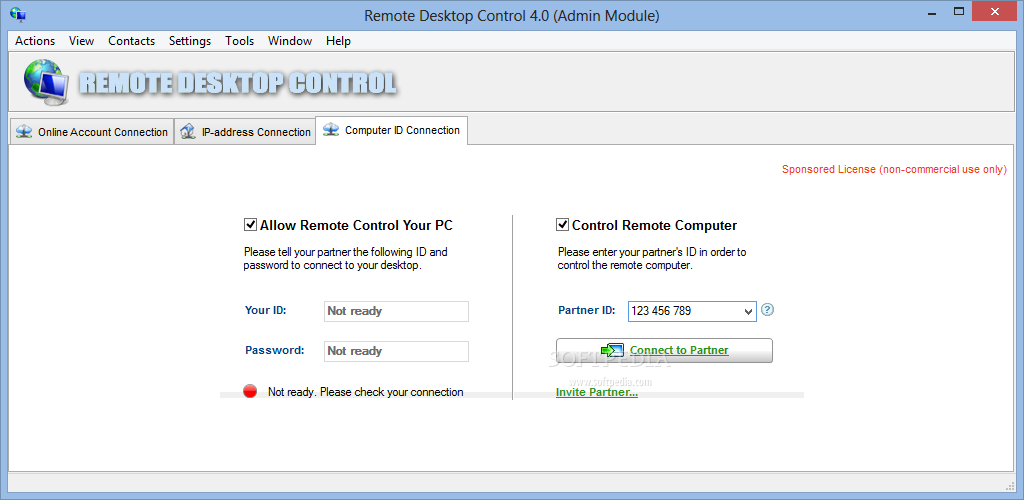Image resolution: width=1024 pixels, height=500 pixels.
Task: Click the 'Password:' label
Action: [275, 350]
